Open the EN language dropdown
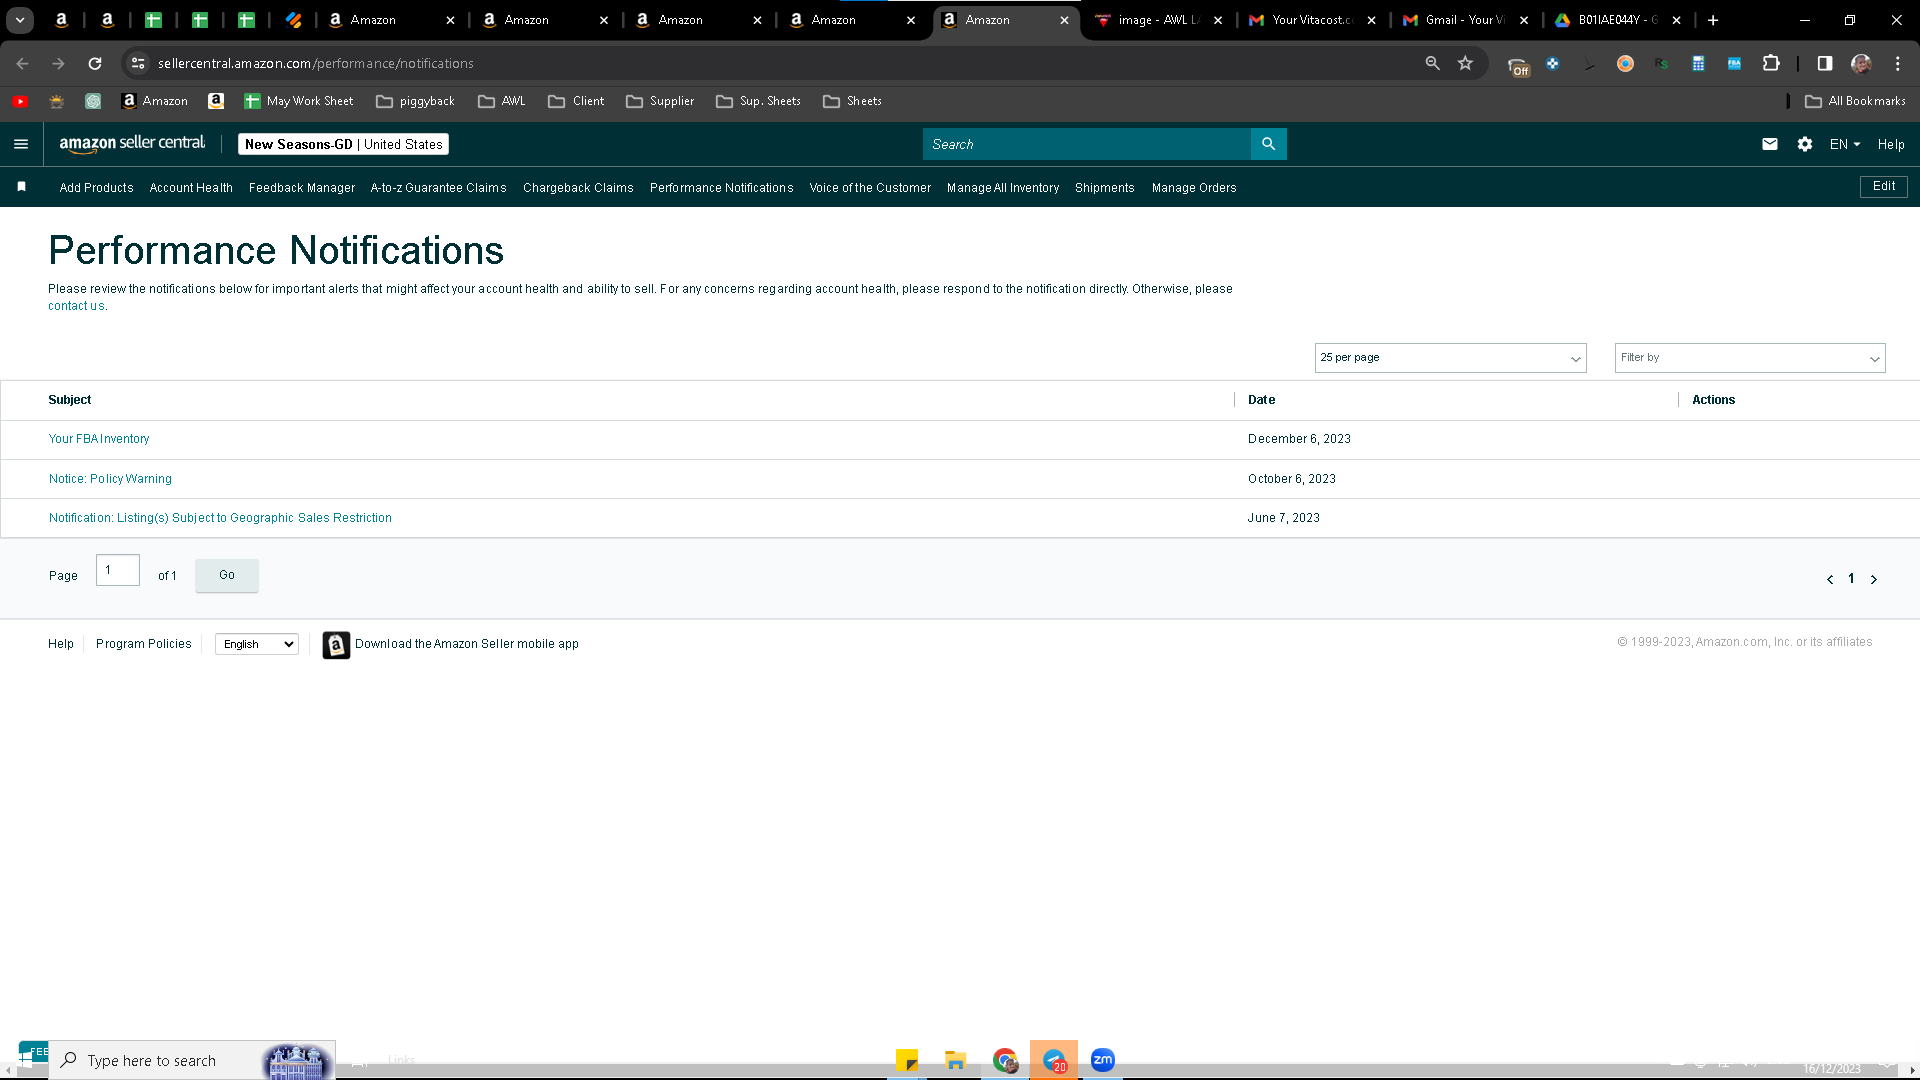This screenshot has height=1080, width=1920. point(1845,144)
